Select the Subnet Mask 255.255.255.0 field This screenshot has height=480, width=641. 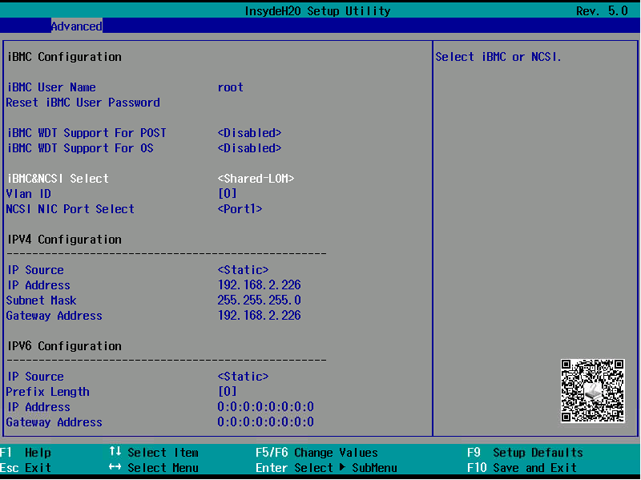pyautogui.click(x=259, y=300)
